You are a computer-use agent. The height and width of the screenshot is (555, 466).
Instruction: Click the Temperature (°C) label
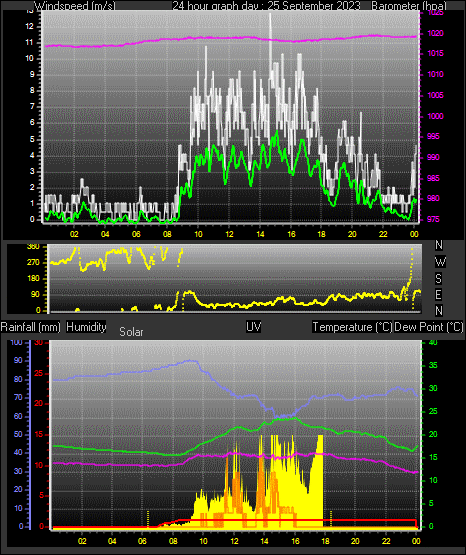(x=352, y=327)
